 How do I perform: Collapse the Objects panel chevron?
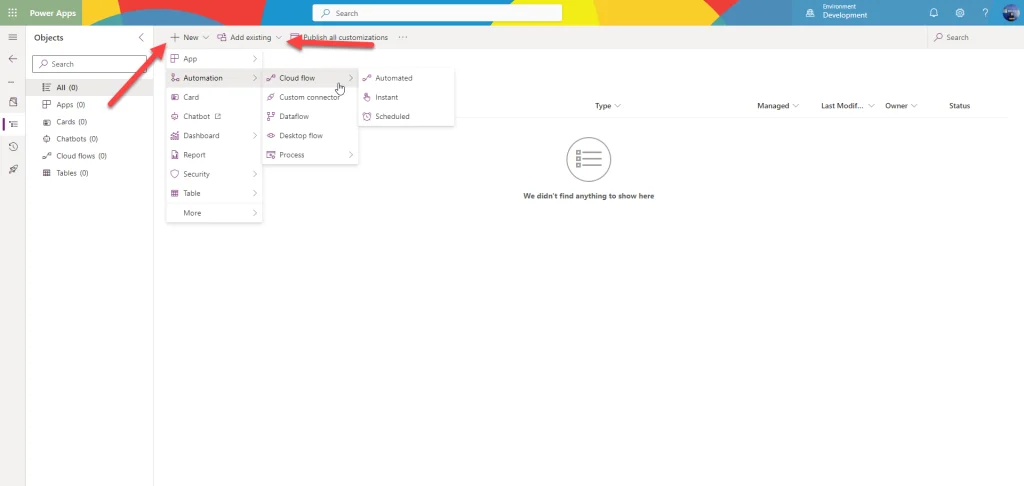click(x=141, y=37)
